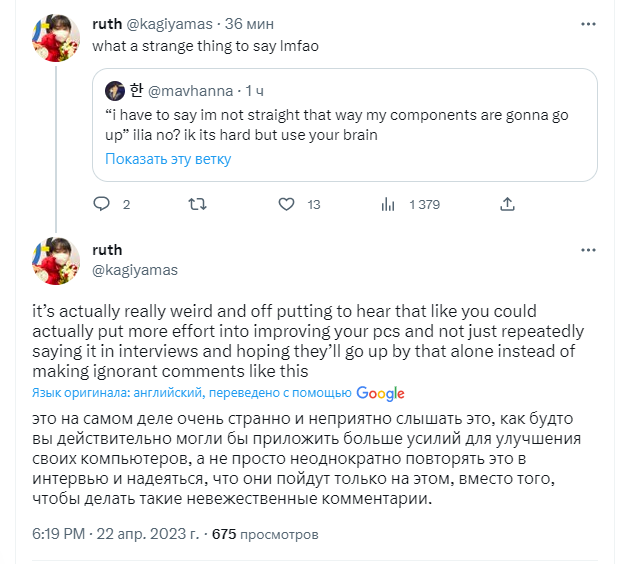Click 'ruth' display name on main tweet
The image size is (635, 564).
click(x=107, y=250)
